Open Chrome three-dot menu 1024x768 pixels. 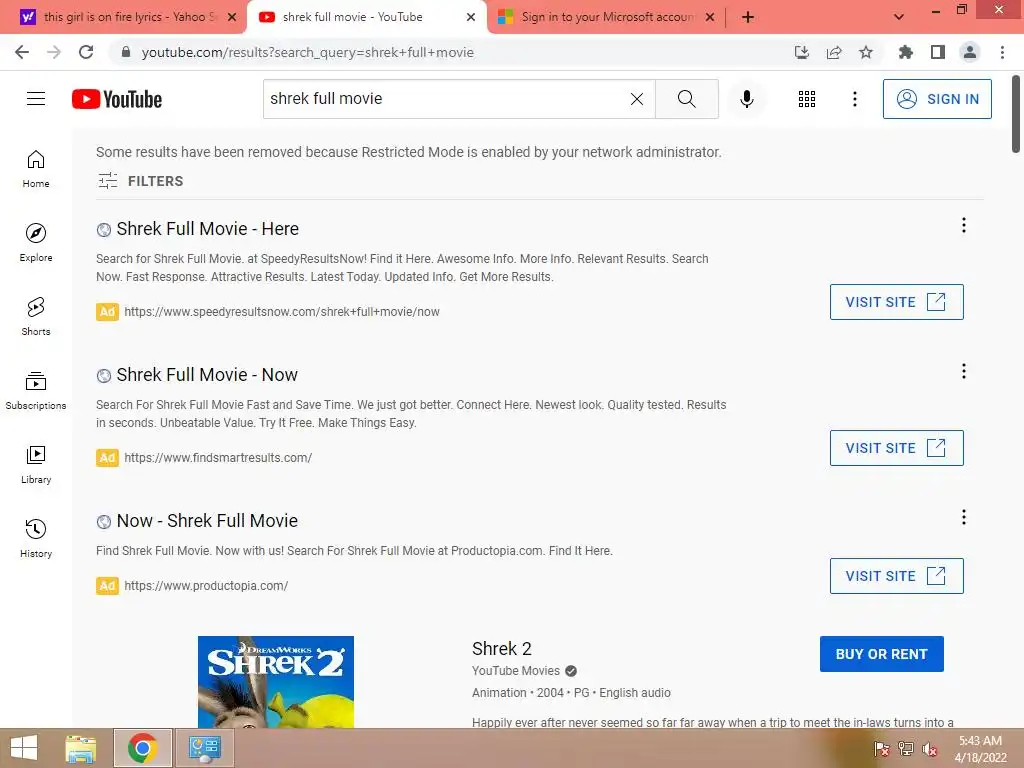point(1002,52)
